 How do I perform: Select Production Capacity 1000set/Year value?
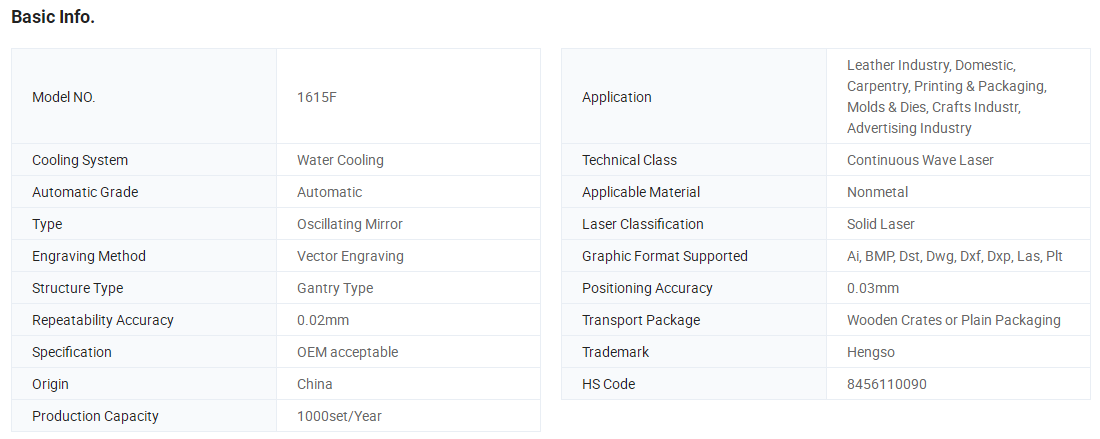[339, 417]
